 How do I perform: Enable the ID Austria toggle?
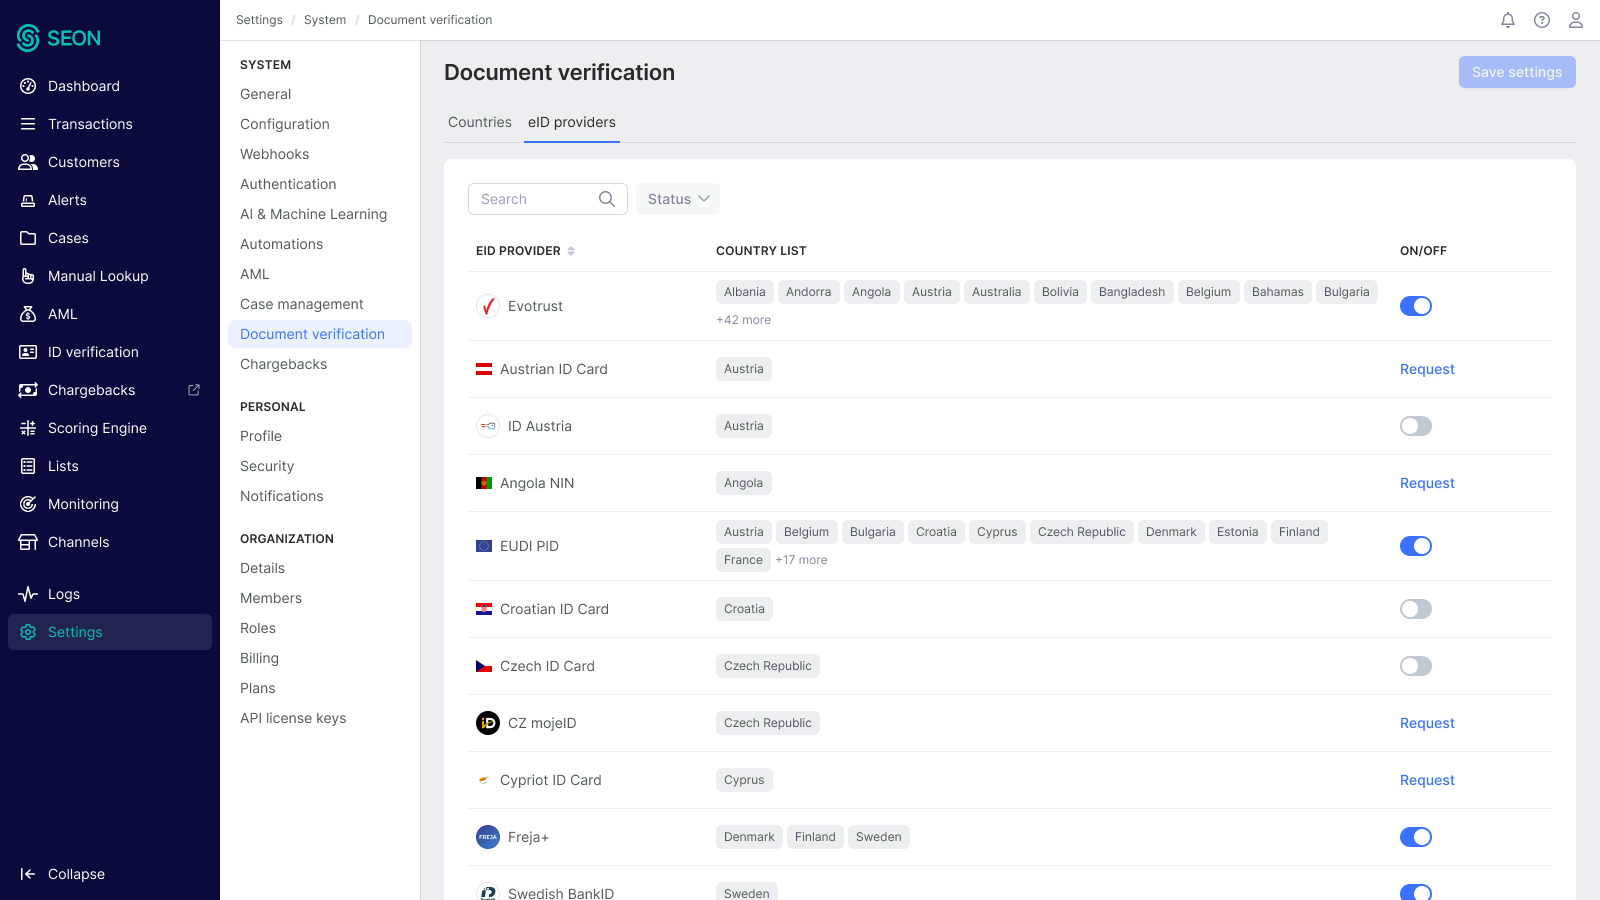[x=1416, y=426]
